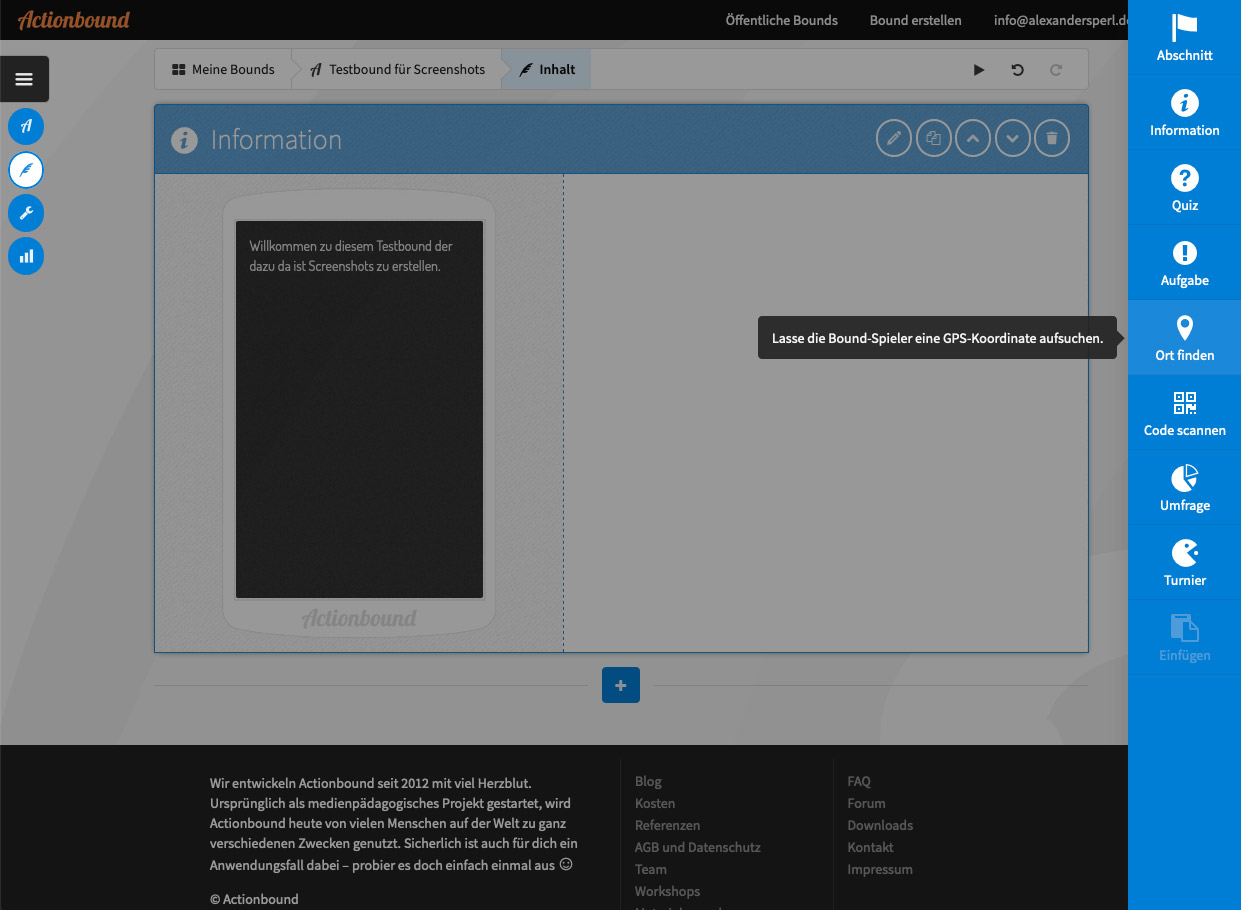Duplicate the Information element
This screenshot has height=910, width=1241.
[x=934, y=138]
